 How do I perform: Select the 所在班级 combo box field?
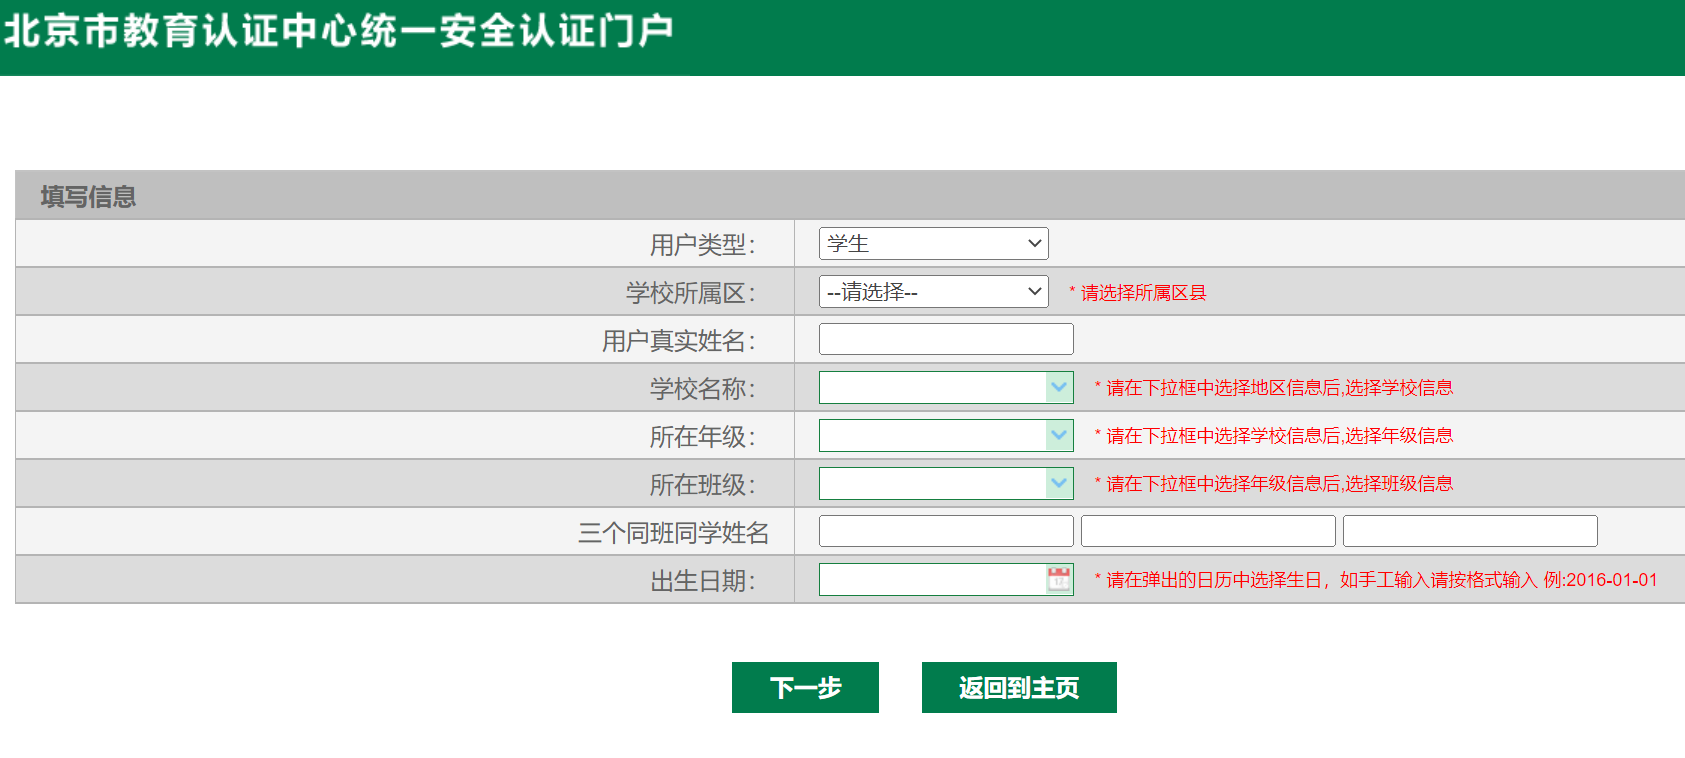click(x=932, y=483)
